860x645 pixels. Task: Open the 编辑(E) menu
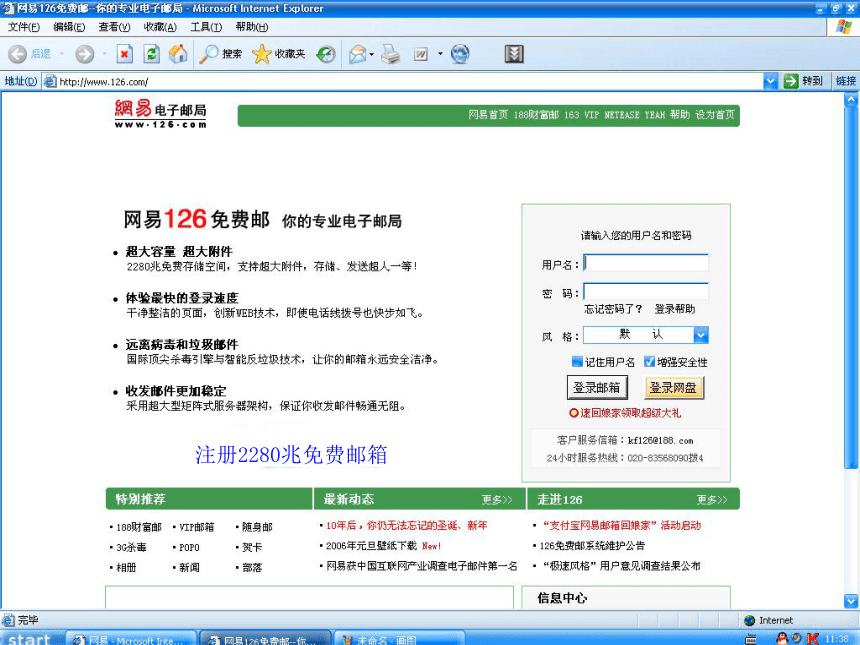coord(69,27)
